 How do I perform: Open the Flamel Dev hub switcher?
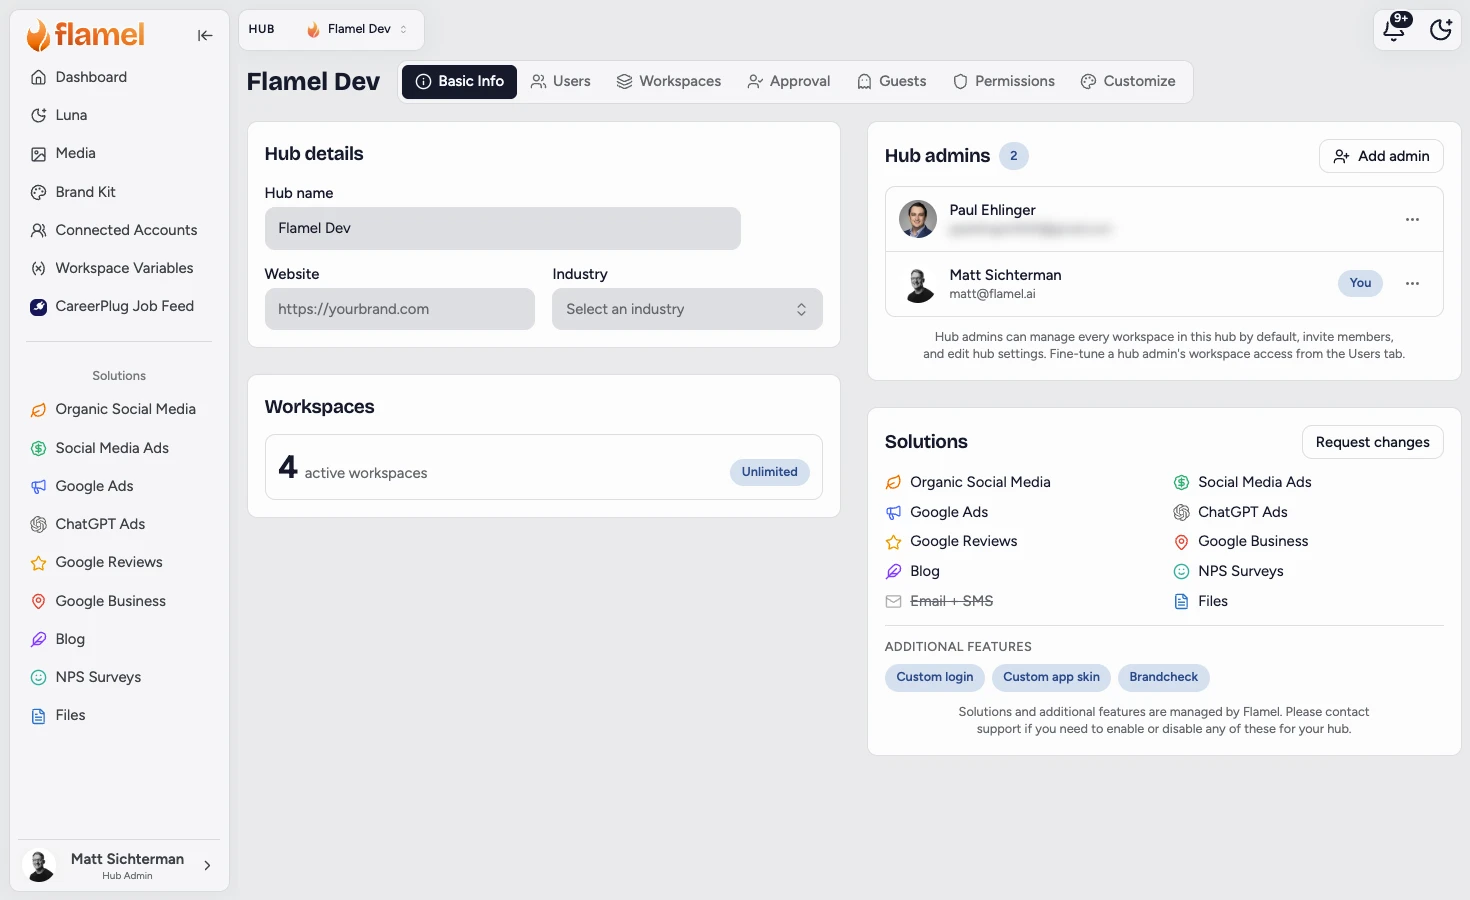[x=358, y=29]
